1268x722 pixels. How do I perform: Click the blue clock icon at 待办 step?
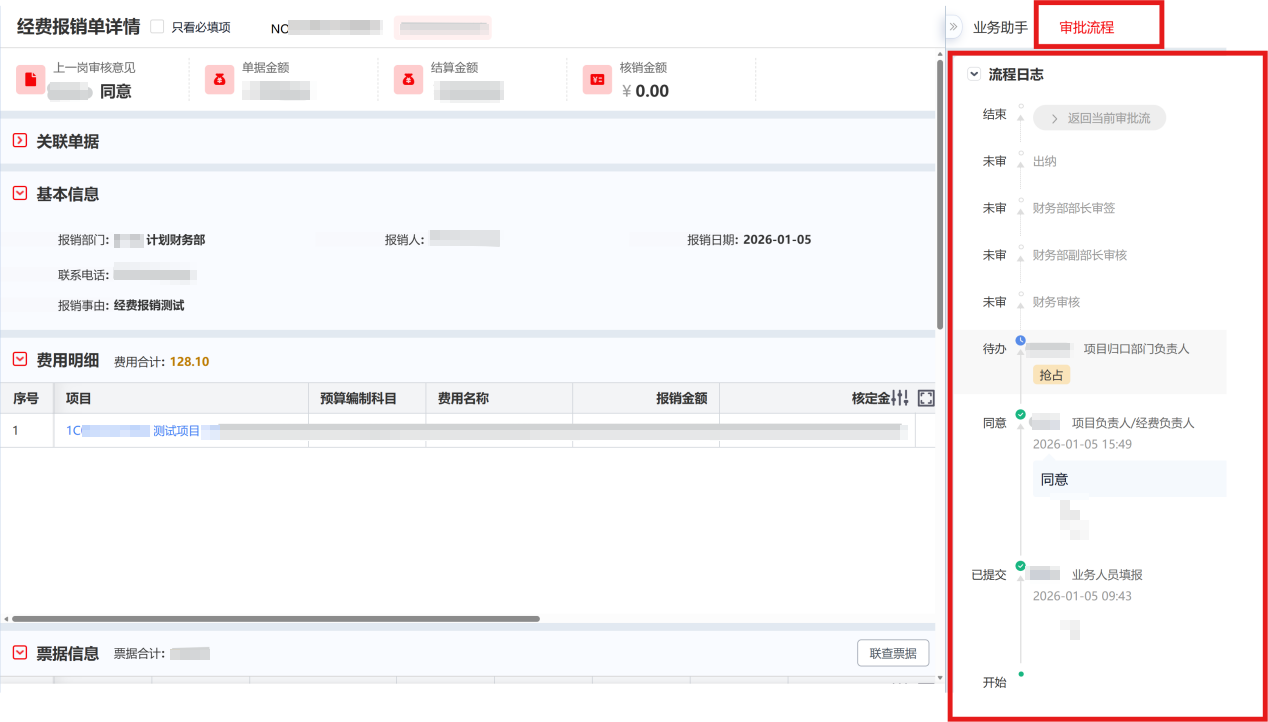[x=1020, y=341]
